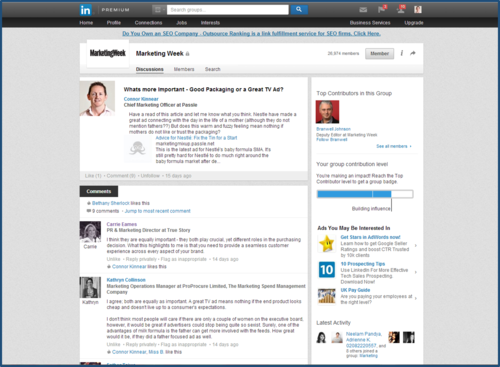Click Follow Branwell link
Viewport: 500px width, 367px height.
click(x=332, y=139)
